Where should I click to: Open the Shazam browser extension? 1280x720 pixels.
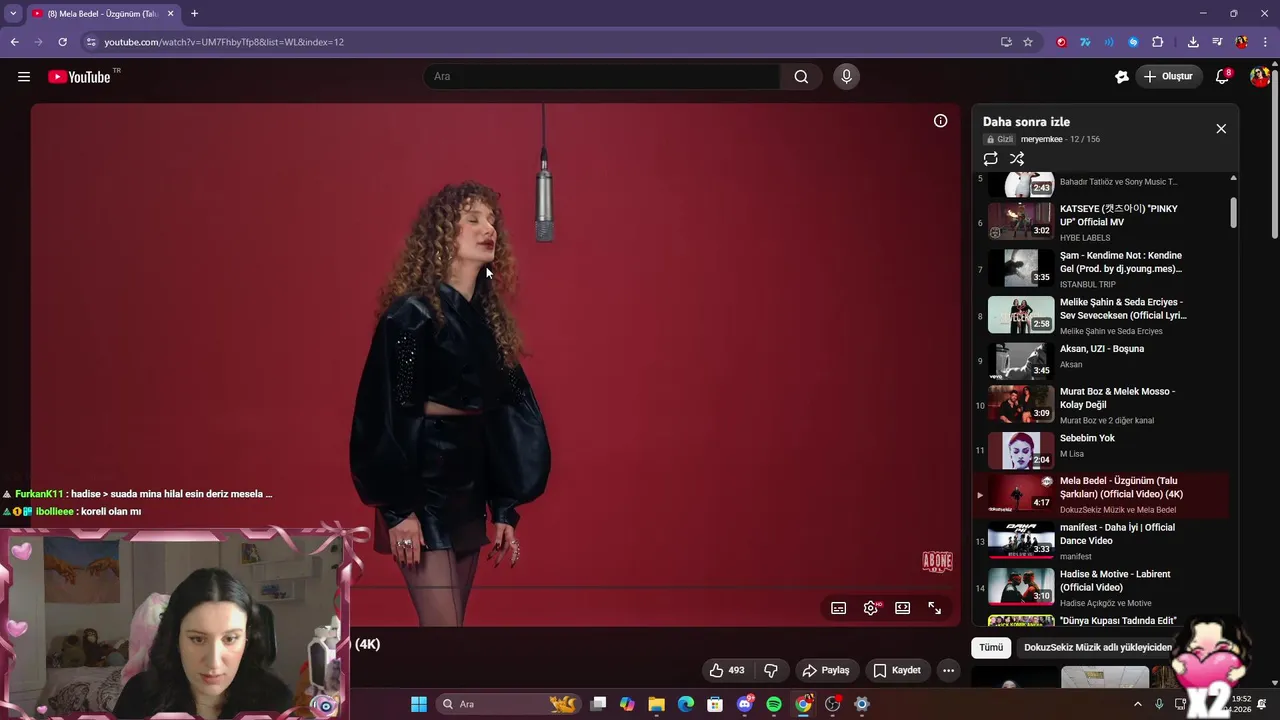(x=1133, y=42)
